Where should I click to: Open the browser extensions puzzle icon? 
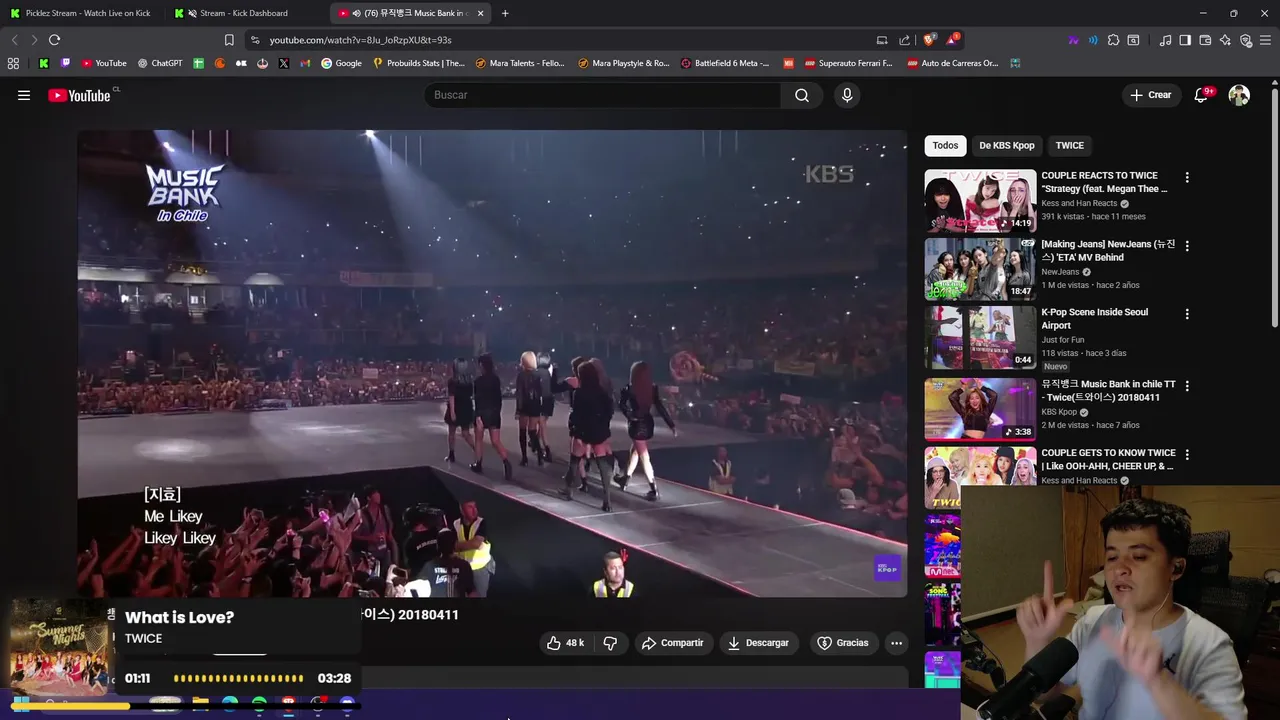[x=1113, y=40]
